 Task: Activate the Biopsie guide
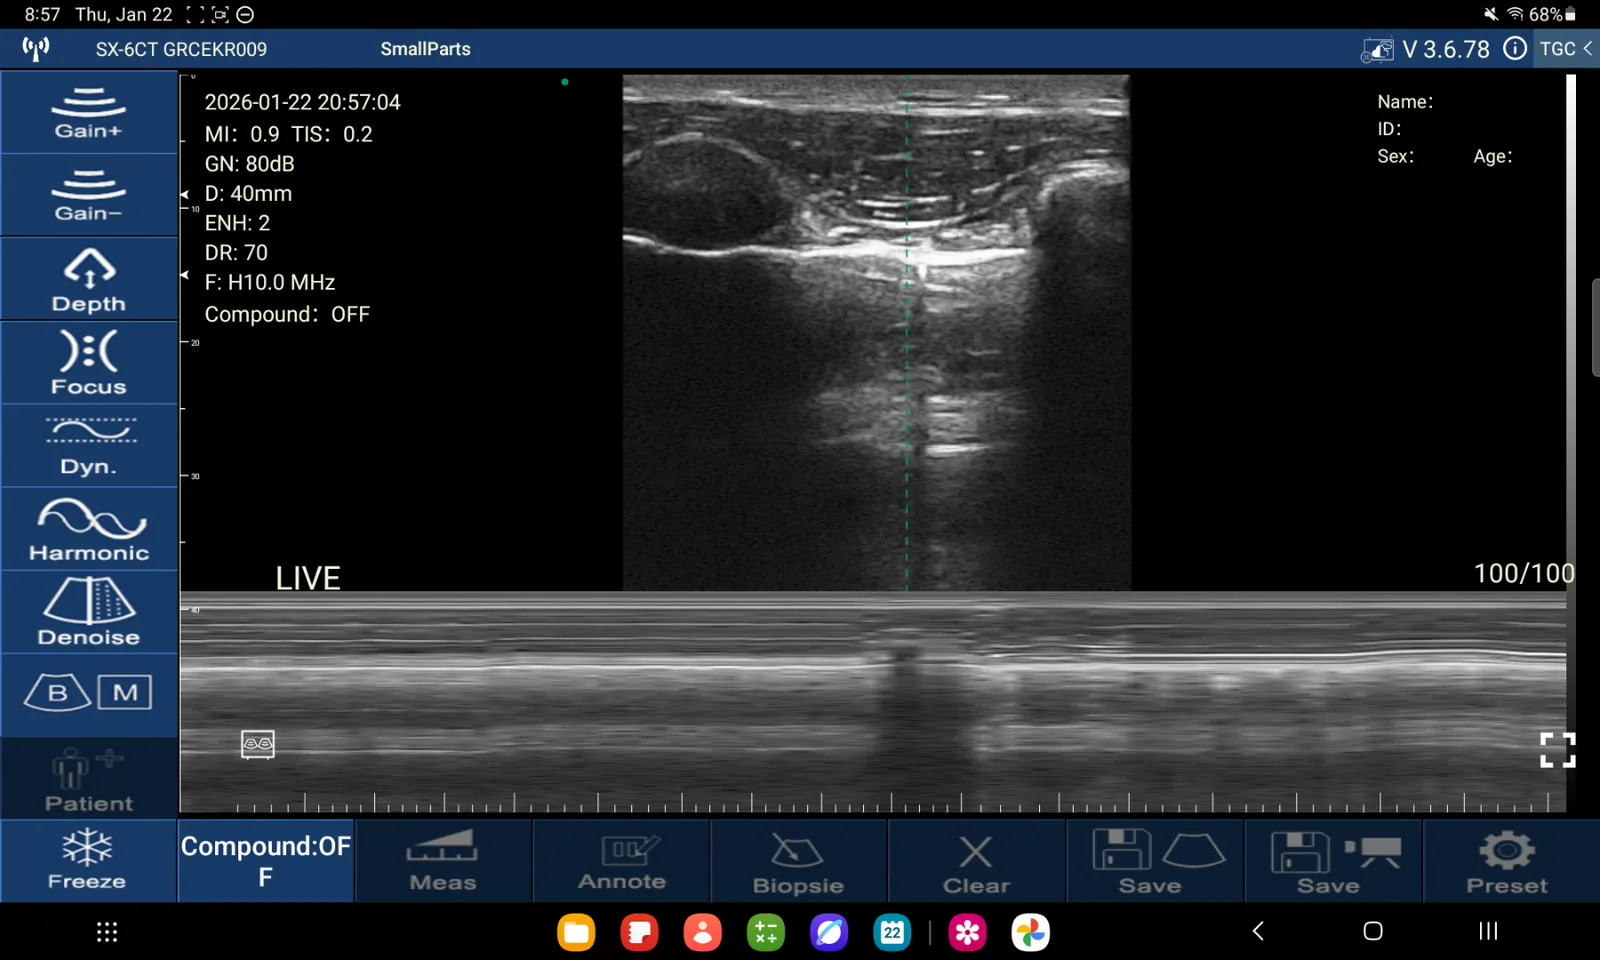coord(799,861)
